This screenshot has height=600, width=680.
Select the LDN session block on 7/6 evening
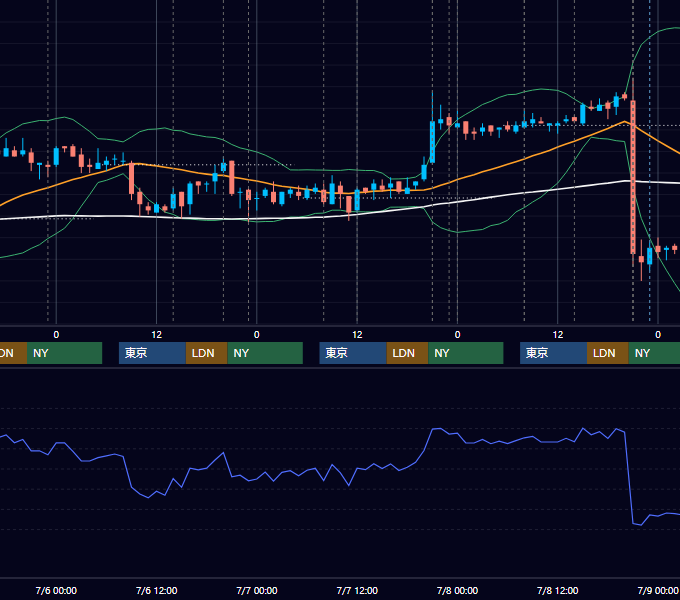206,353
